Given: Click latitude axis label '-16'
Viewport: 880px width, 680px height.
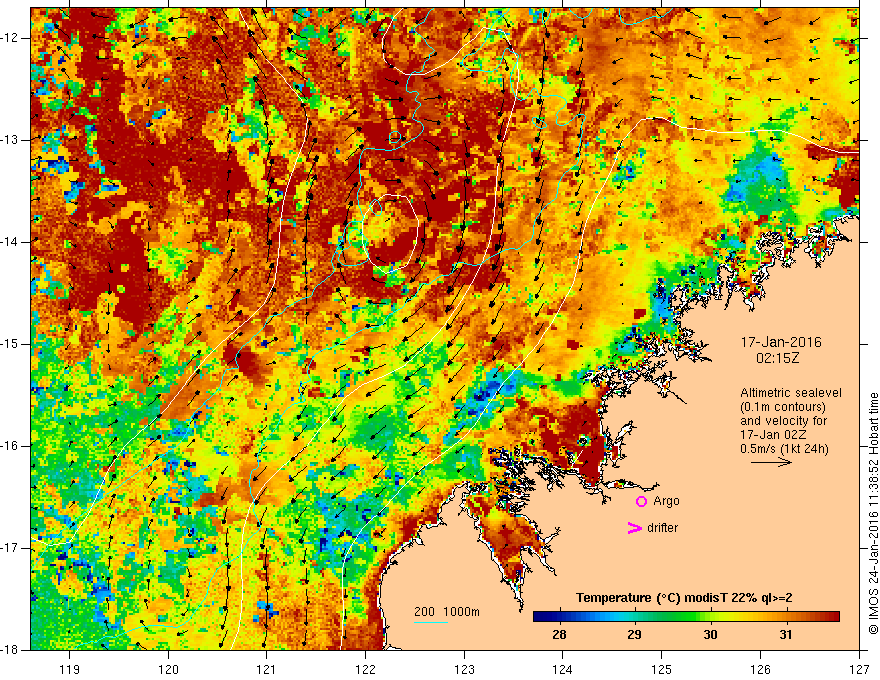Looking at the screenshot, I should coord(10,446).
